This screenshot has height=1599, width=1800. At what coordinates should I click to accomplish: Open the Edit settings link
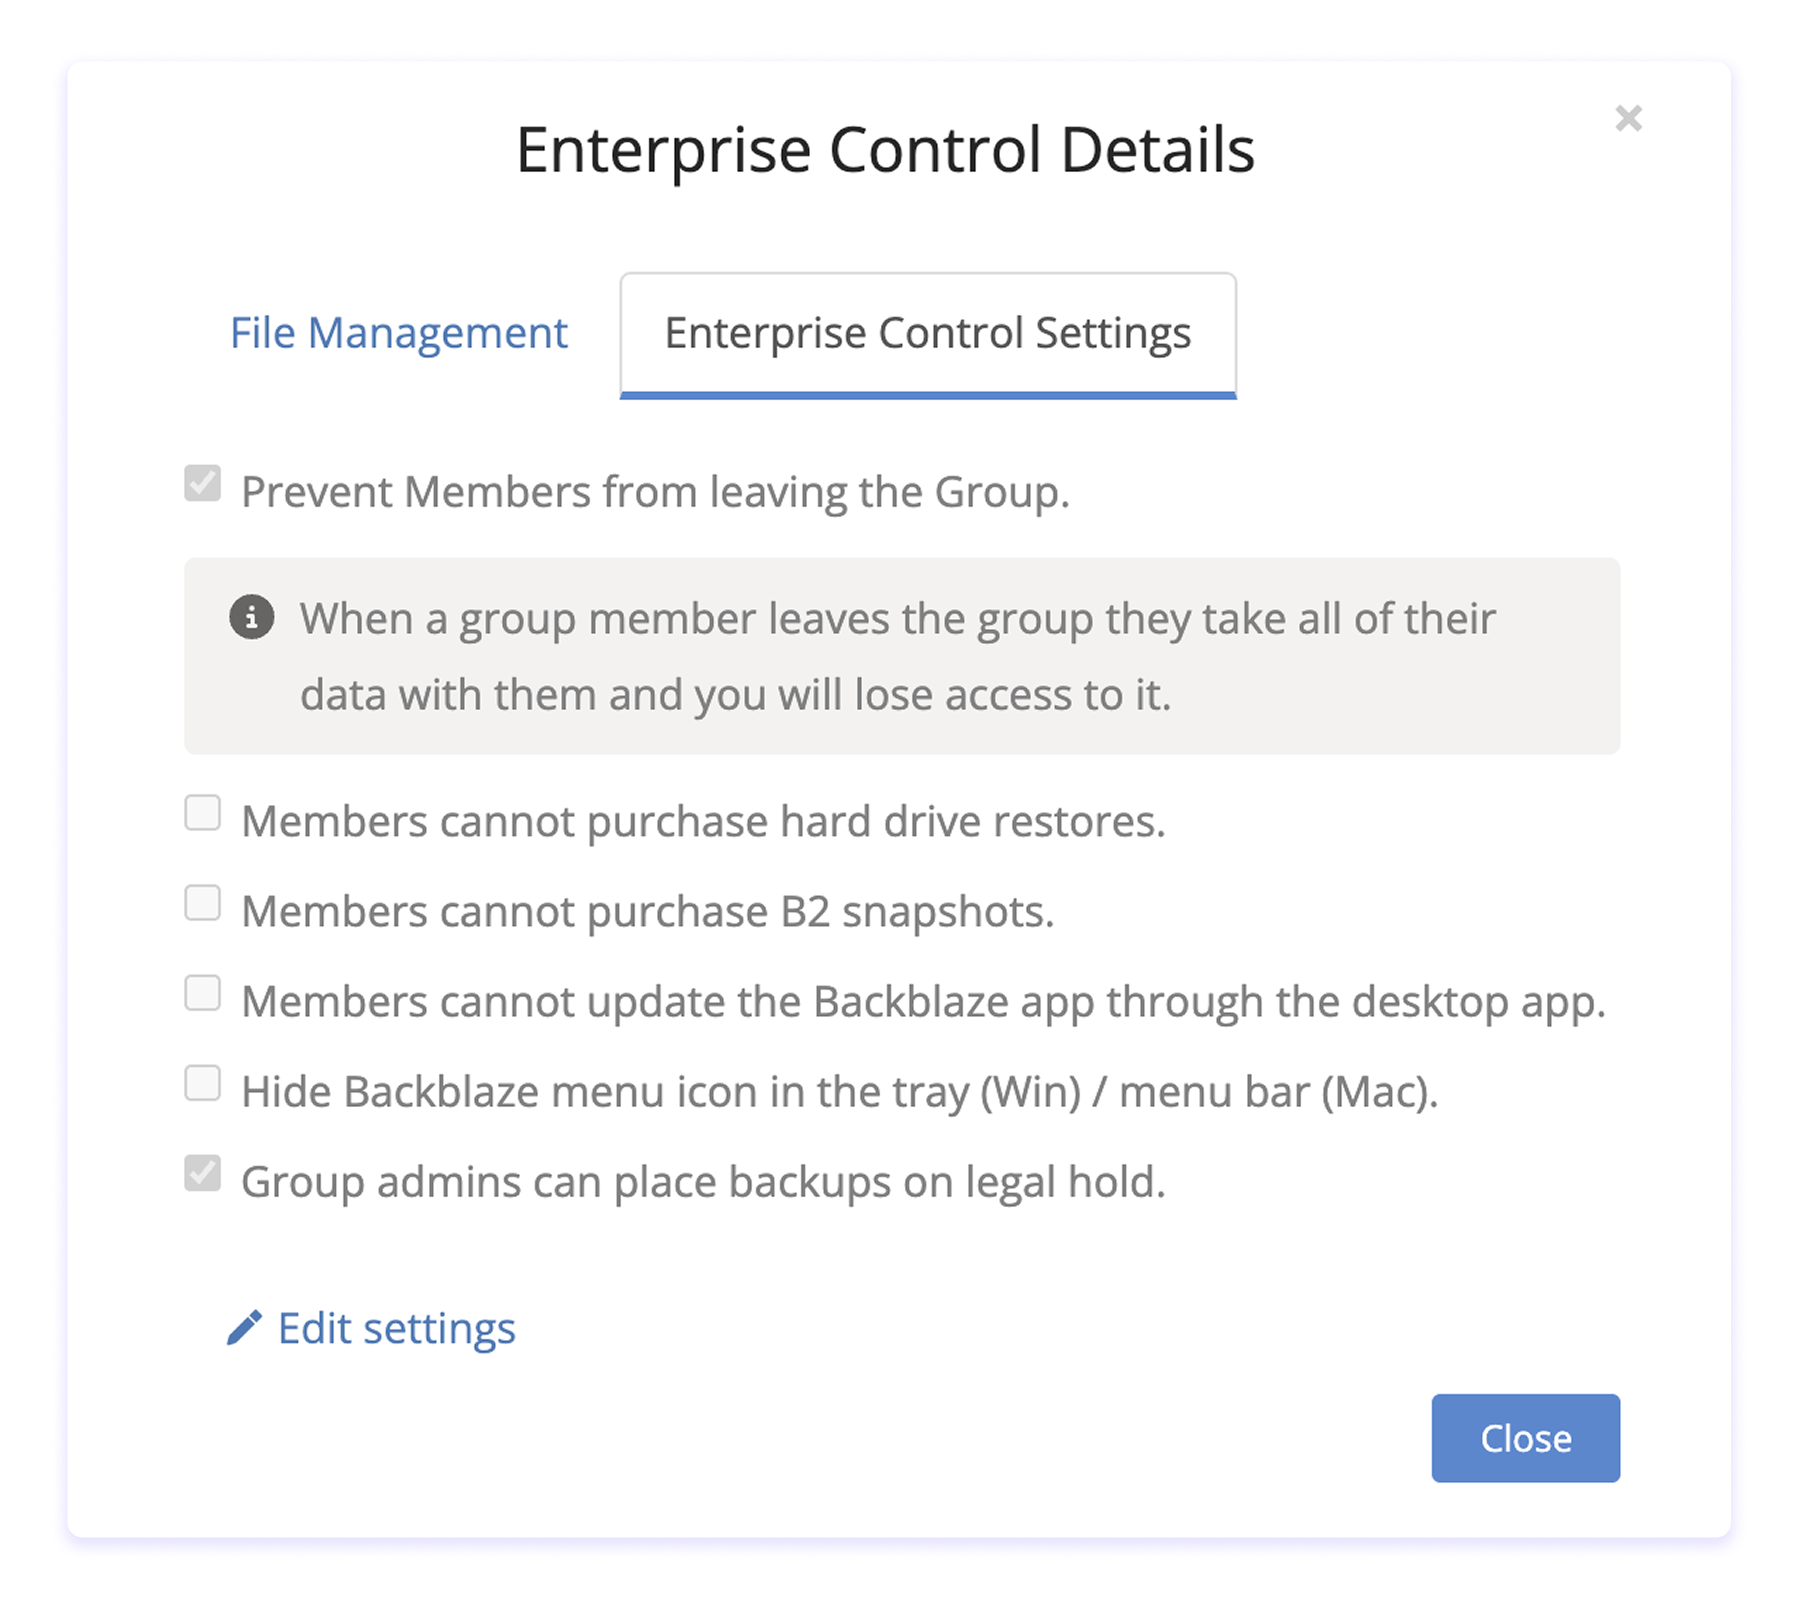(x=395, y=1327)
